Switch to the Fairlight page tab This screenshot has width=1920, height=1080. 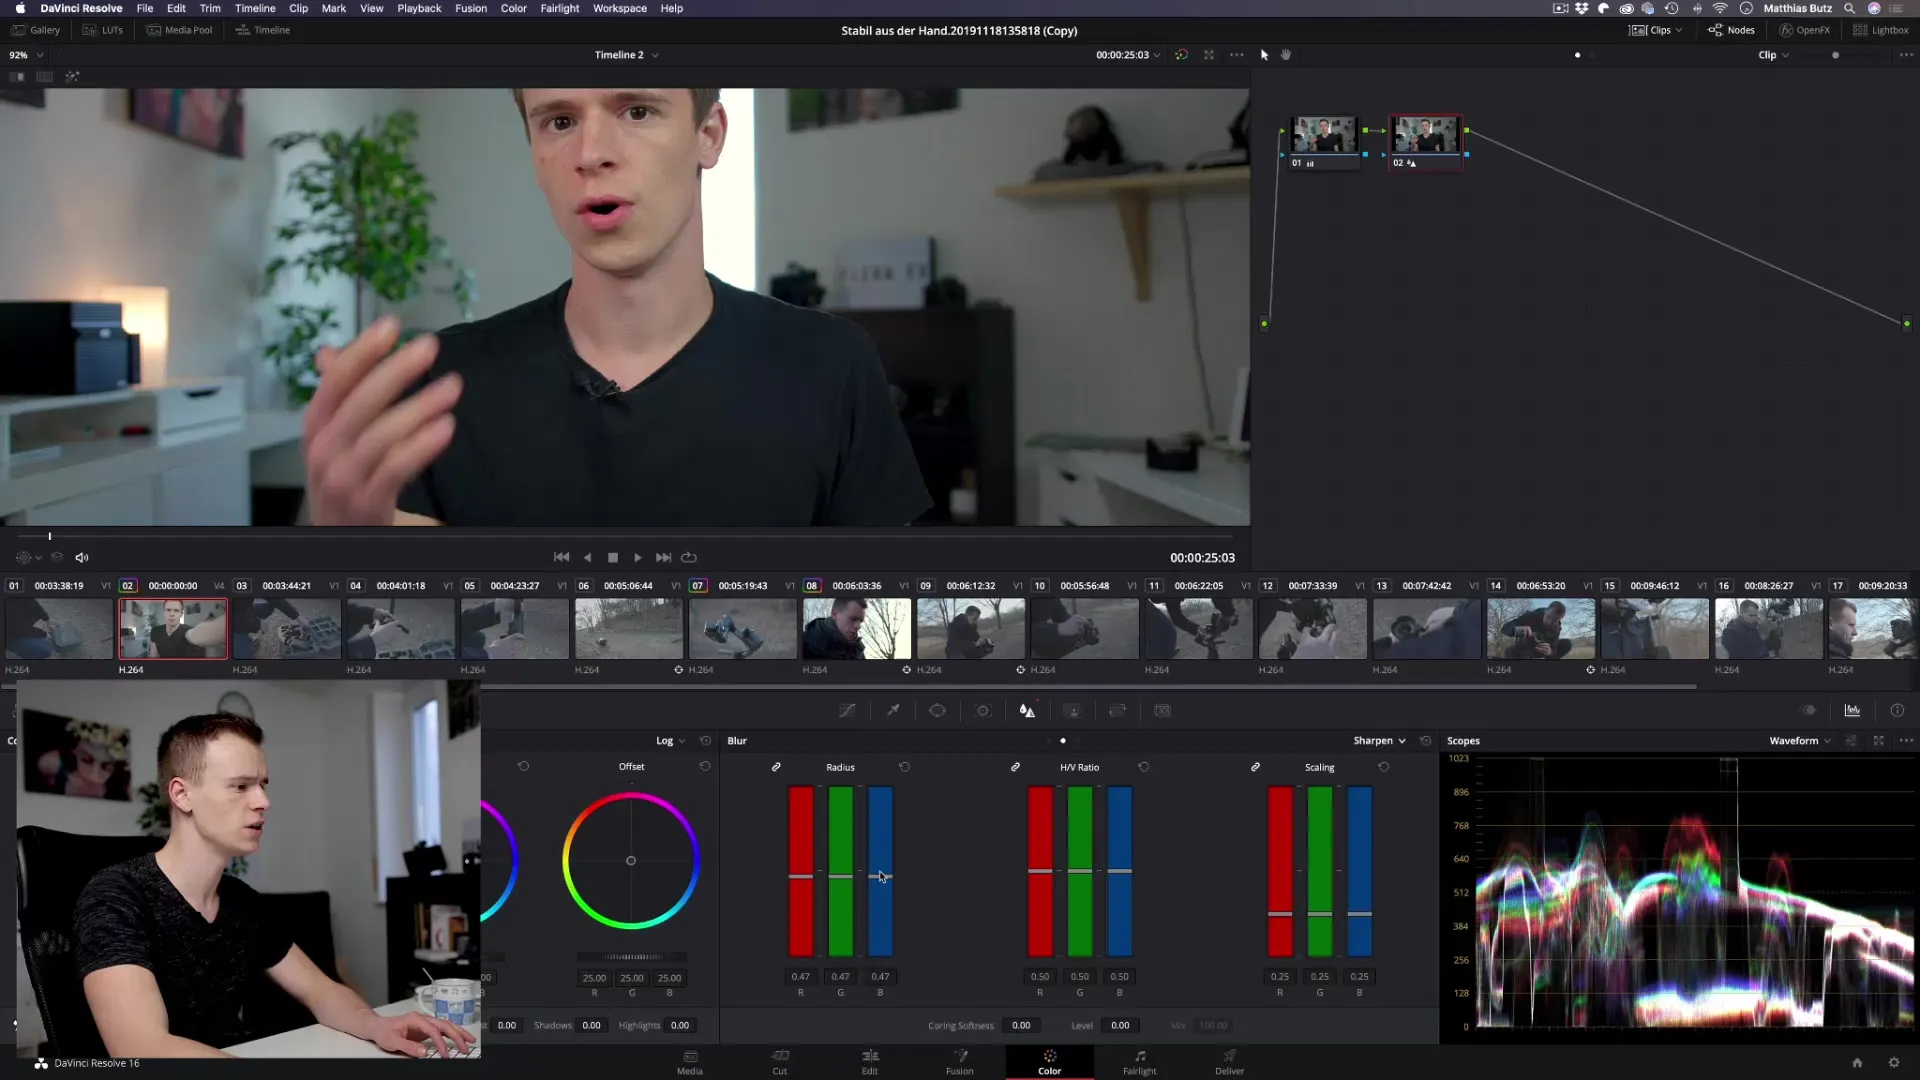point(1139,1062)
